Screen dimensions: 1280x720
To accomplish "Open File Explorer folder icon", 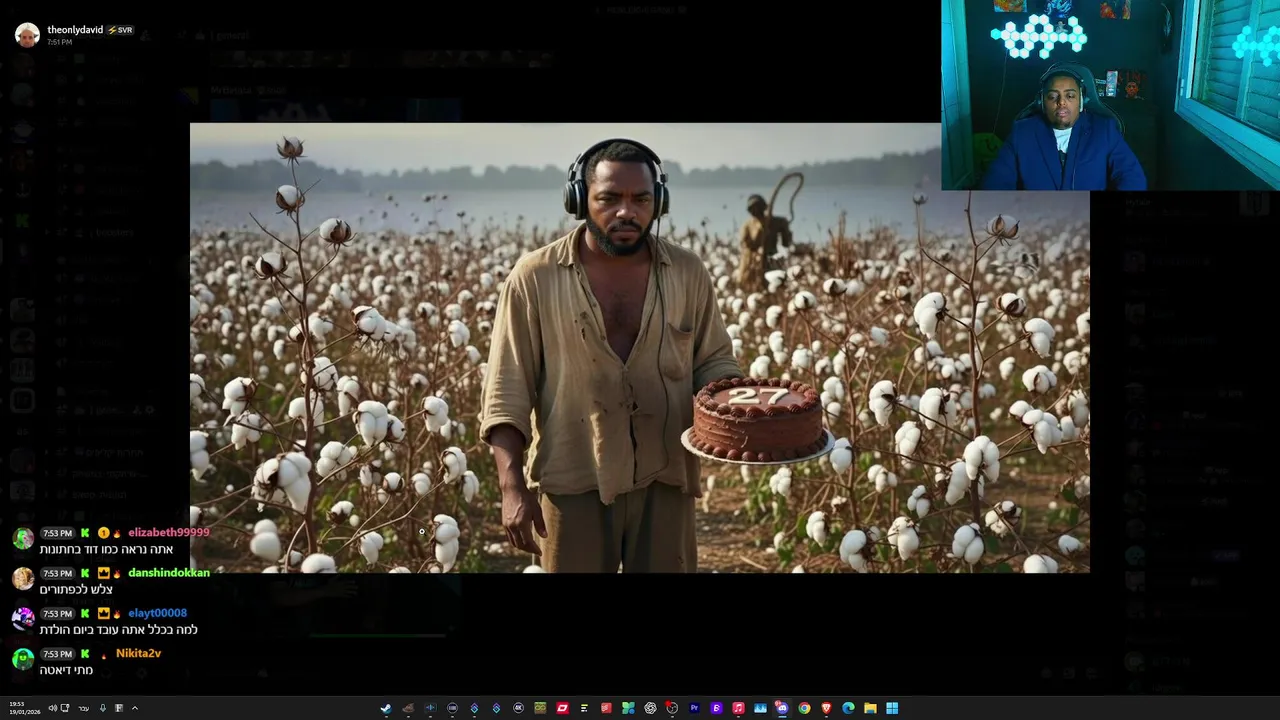I will (870, 708).
